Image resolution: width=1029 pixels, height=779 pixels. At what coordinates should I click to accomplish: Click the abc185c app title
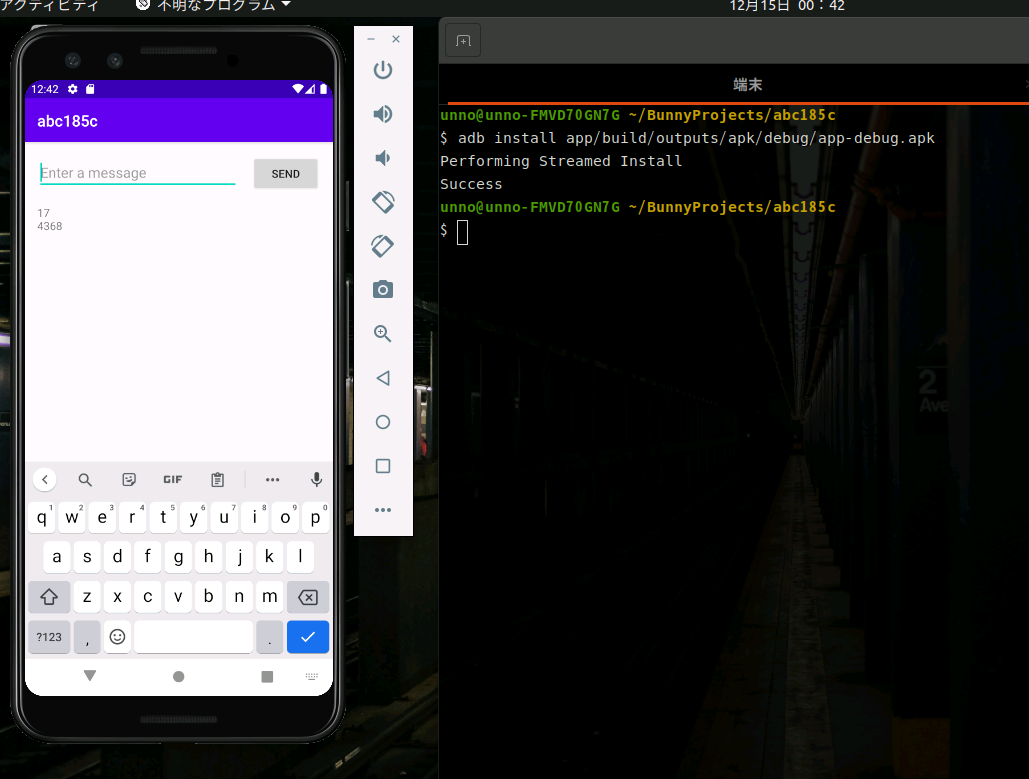pyautogui.click(x=68, y=121)
